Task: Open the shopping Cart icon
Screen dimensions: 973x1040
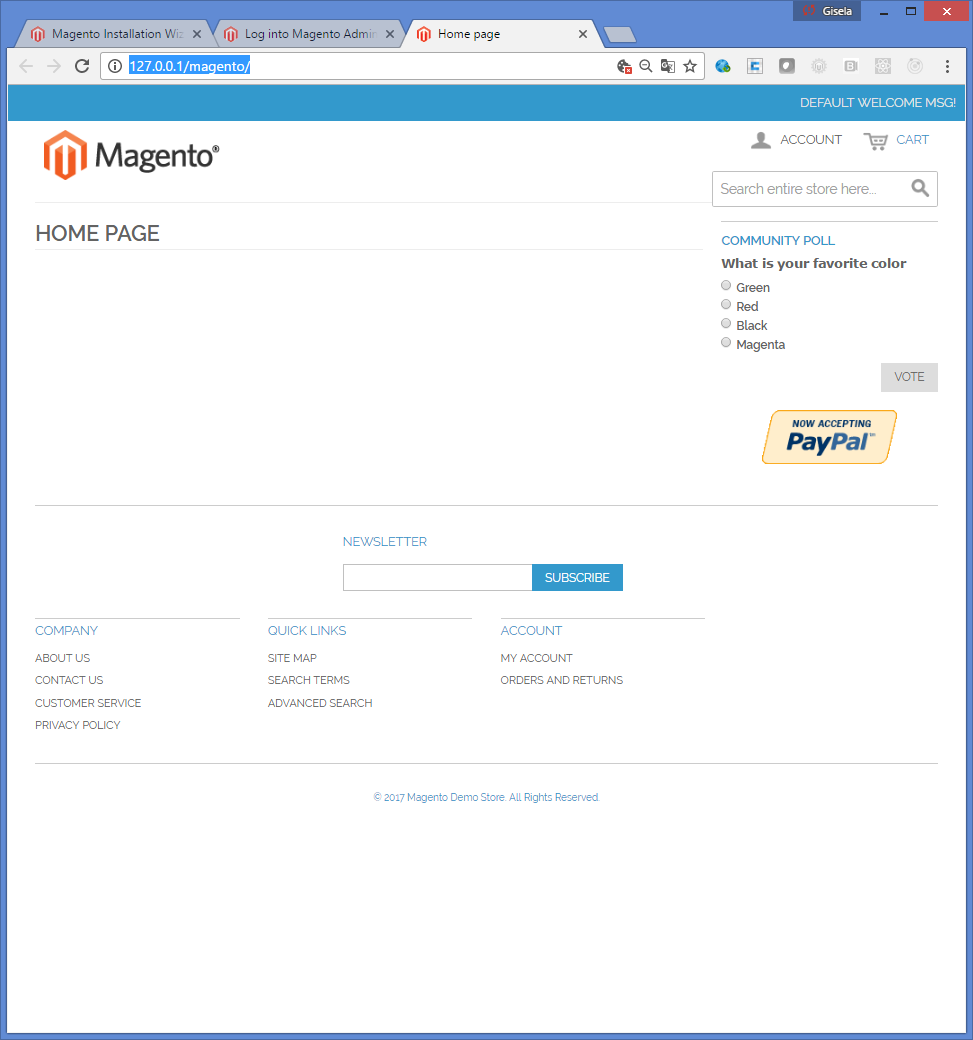Action: [x=876, y=141]
